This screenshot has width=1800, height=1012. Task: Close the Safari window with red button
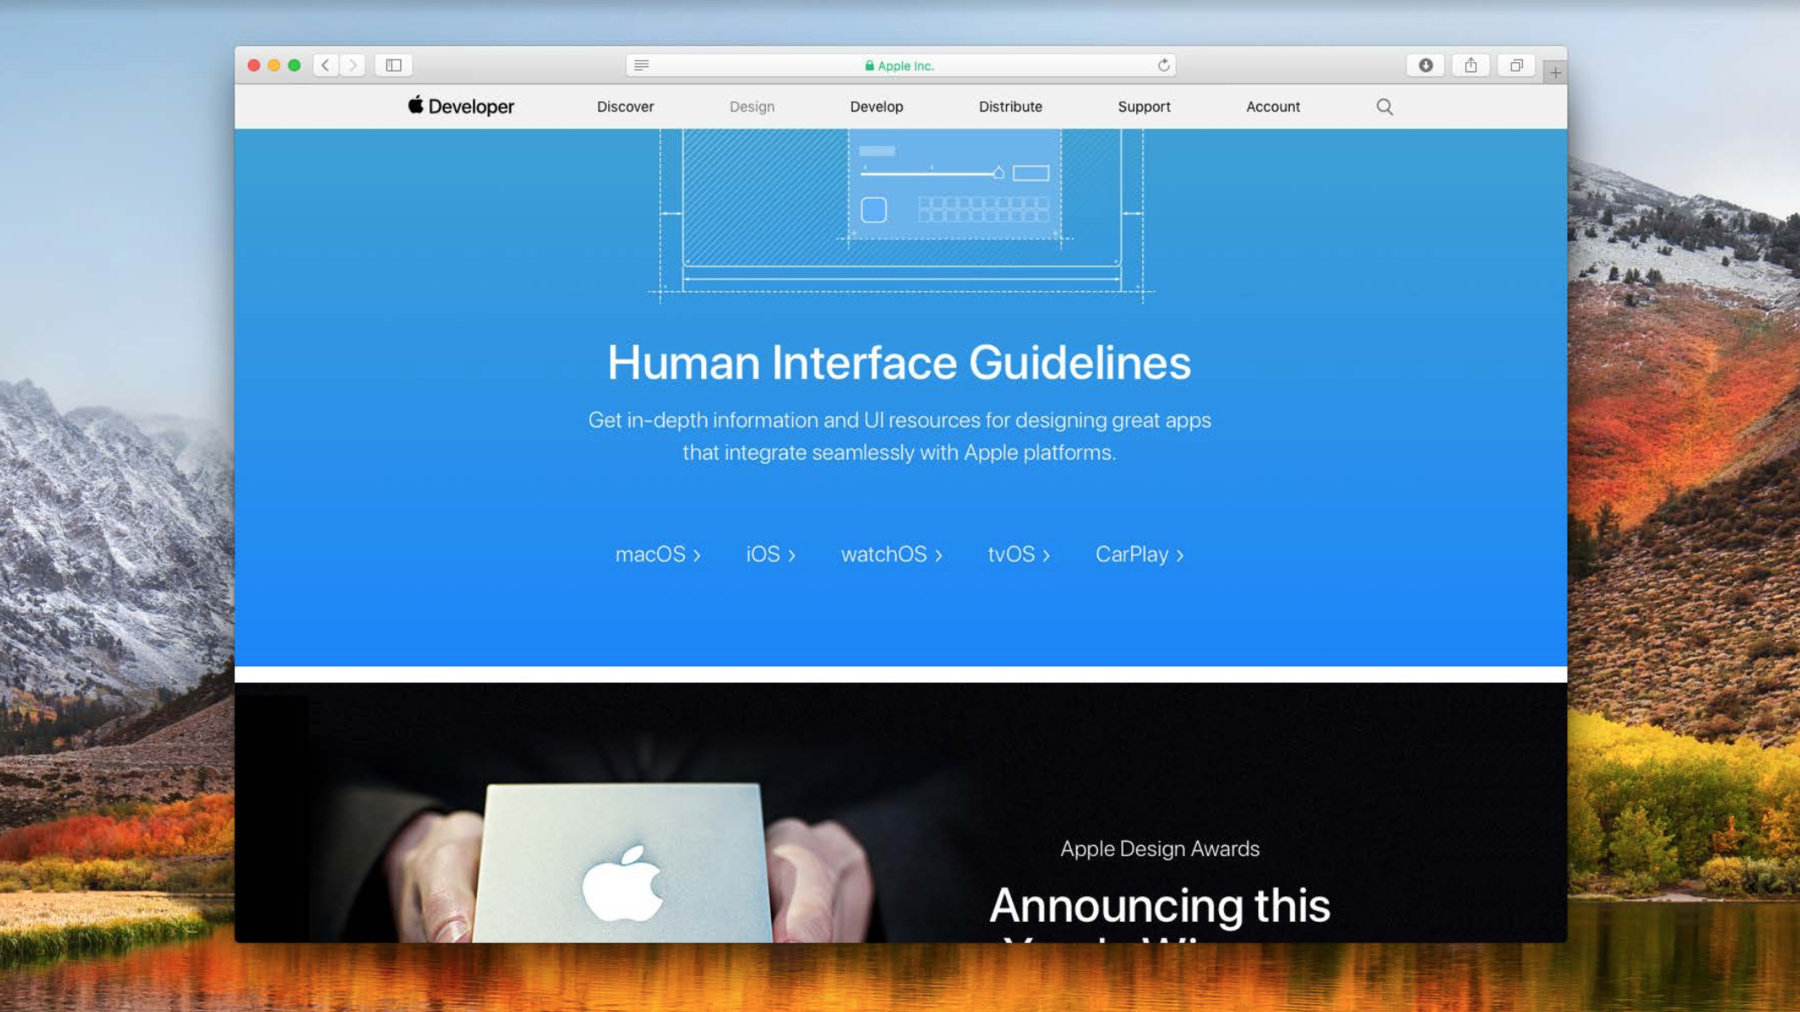[x=254, y=65]
